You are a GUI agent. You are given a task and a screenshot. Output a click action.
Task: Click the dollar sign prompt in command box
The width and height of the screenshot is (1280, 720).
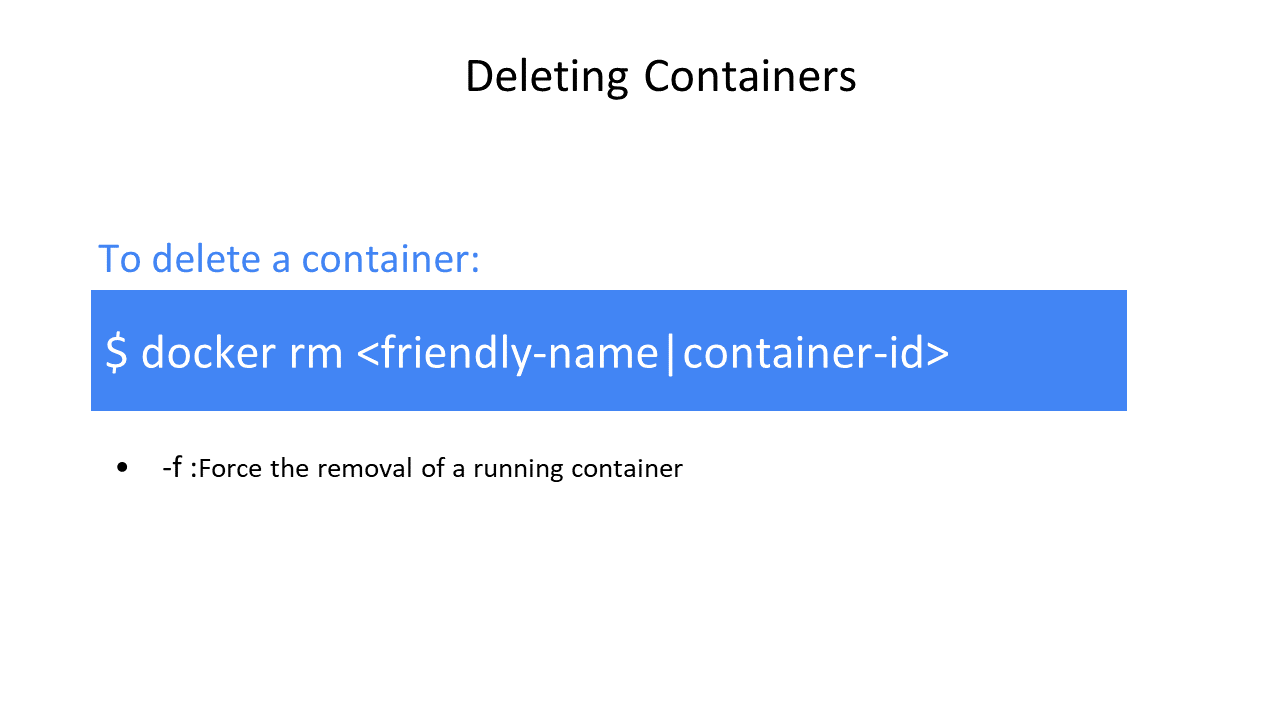pos(117,352)
